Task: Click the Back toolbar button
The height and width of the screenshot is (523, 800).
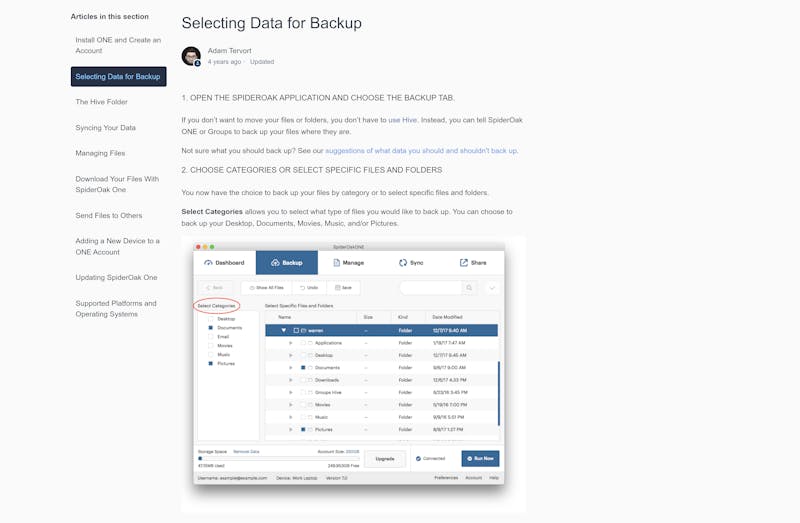Action: pyautogui.click(x=215, y=288)
